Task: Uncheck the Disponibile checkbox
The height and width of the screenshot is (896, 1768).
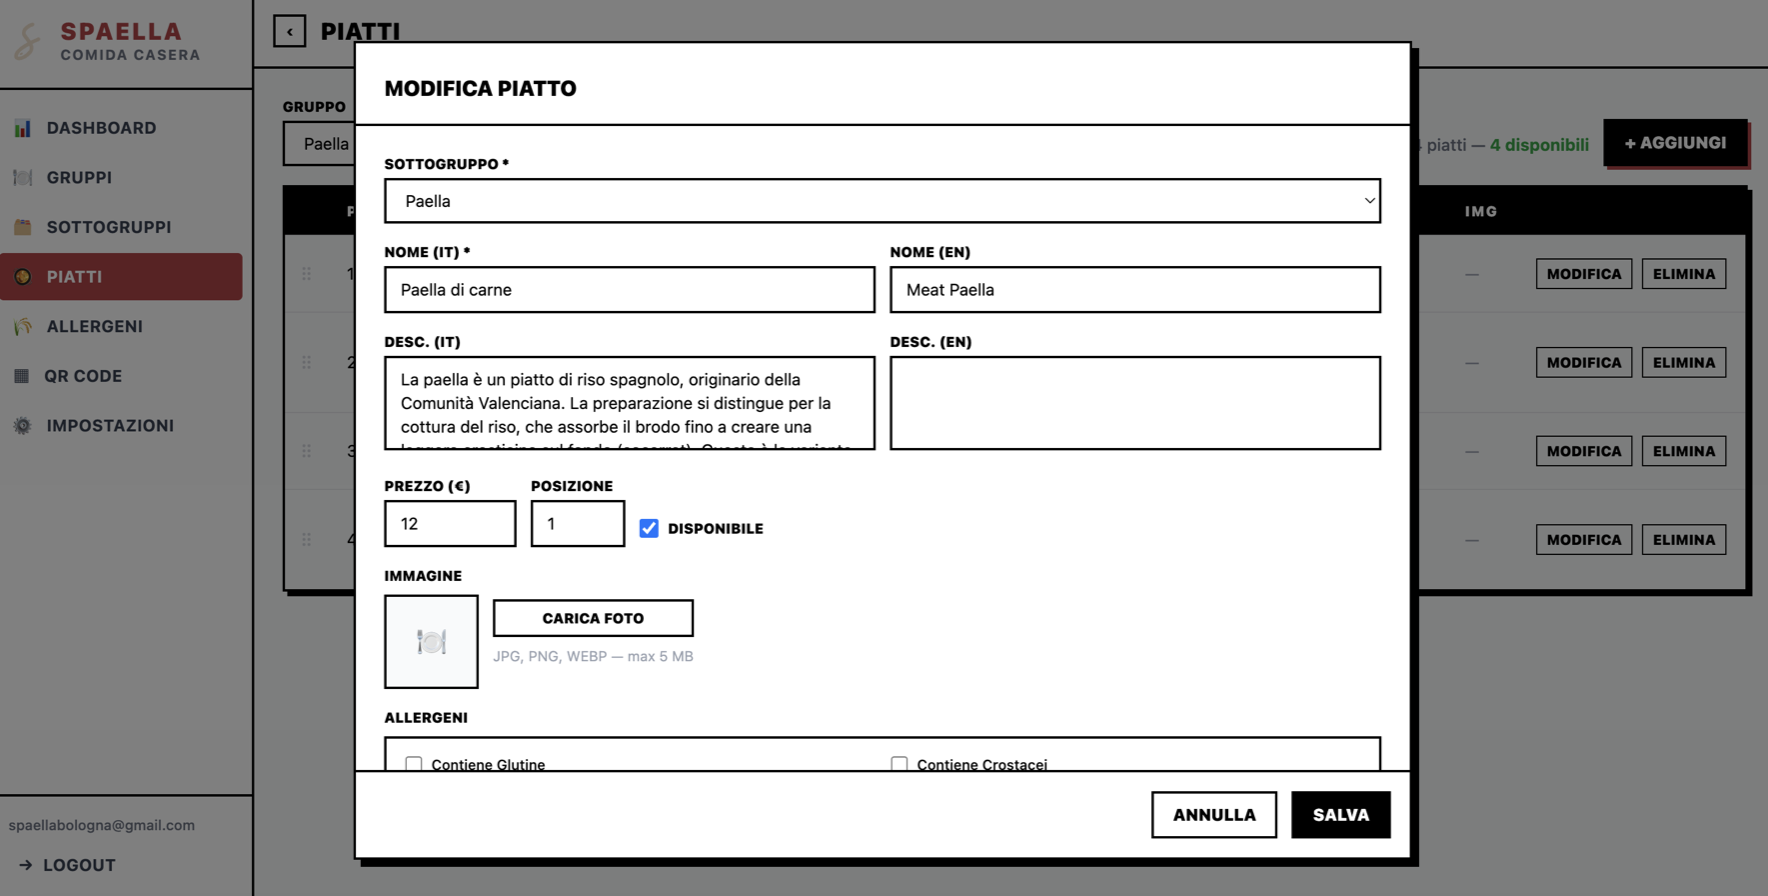Action: [x=649, y=528]
